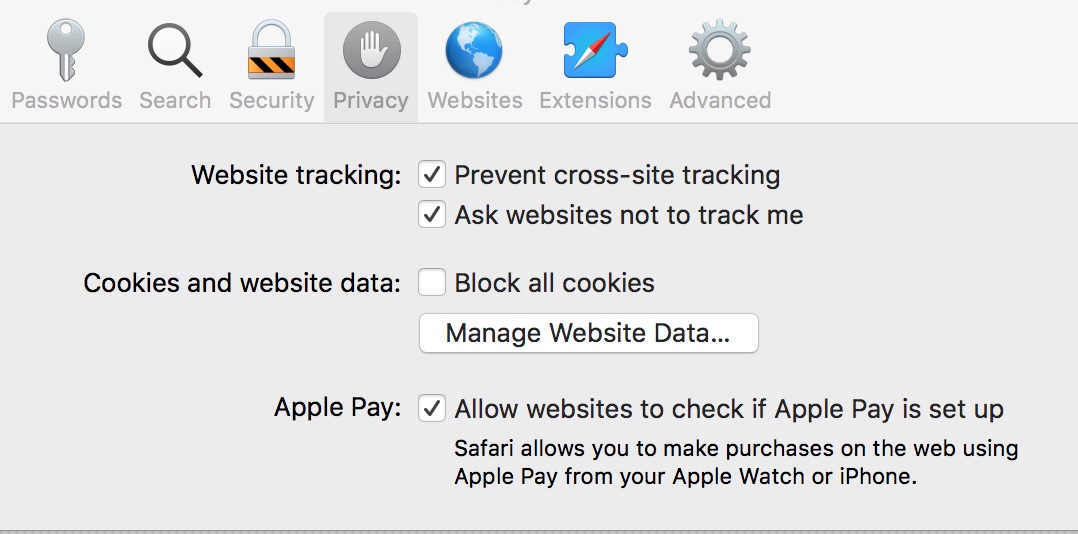
Task: Click the hand Privacy icon
Action: click(371, 50)
